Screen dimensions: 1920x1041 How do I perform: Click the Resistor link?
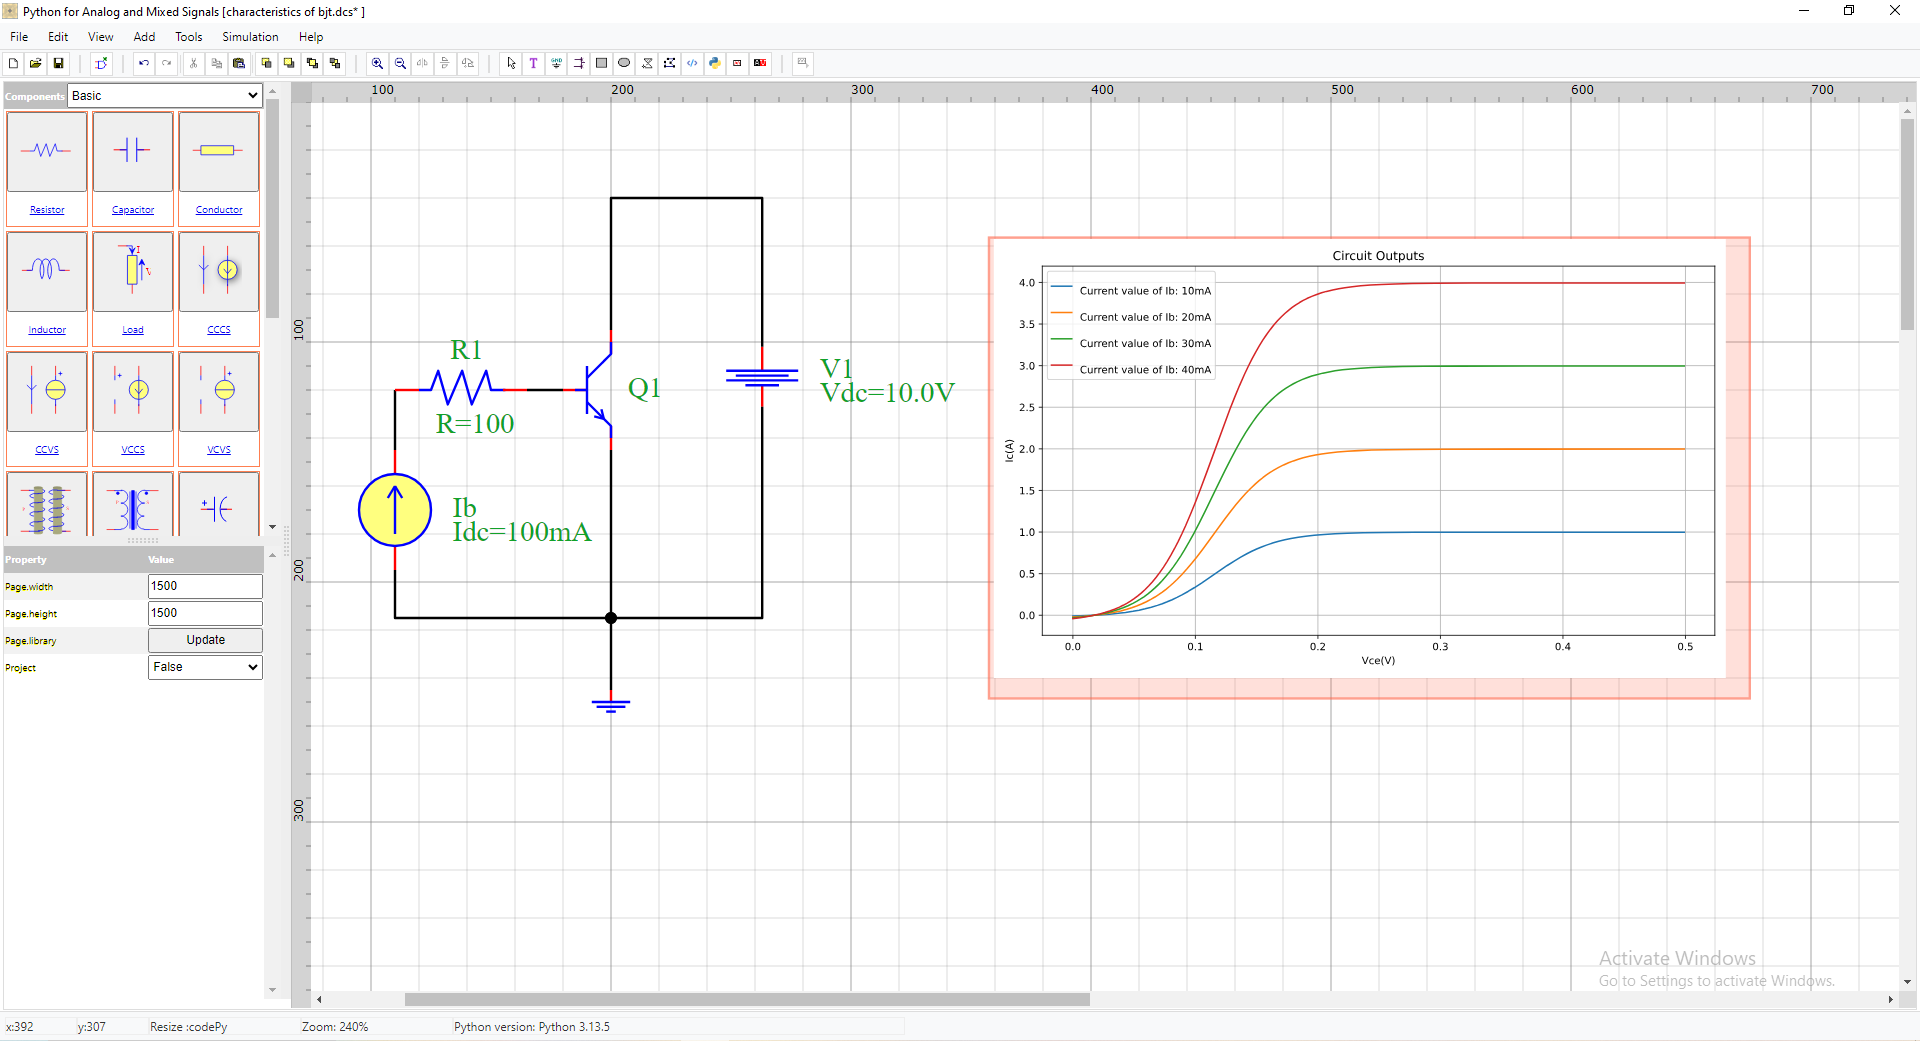pos(47,210)
